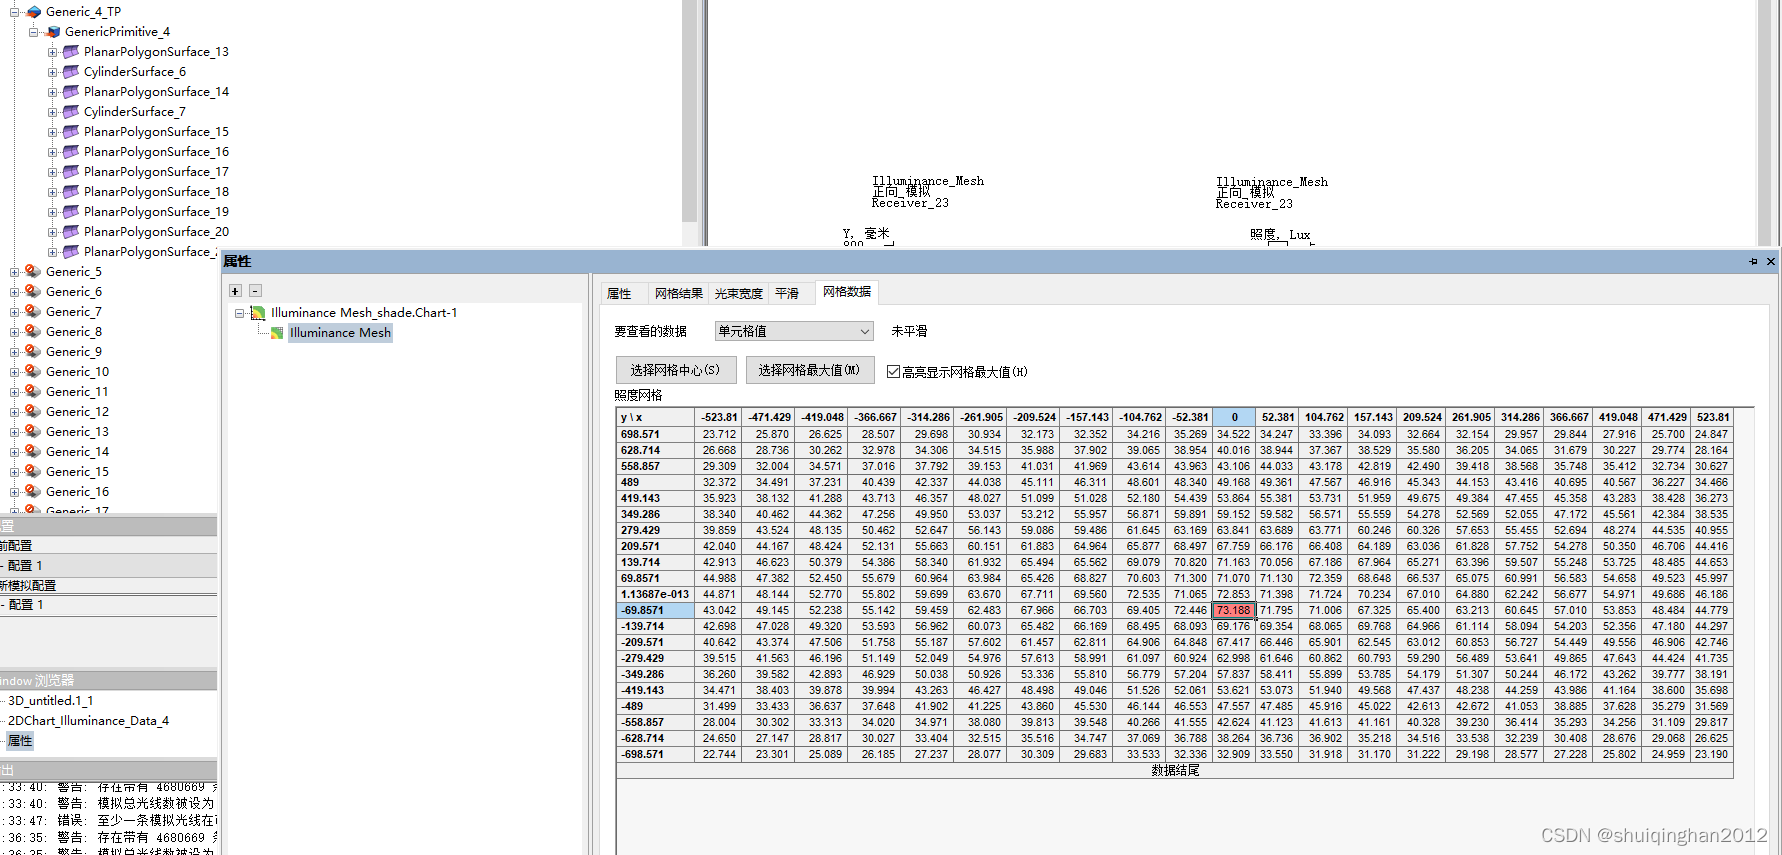Click 选择网格最大值(M) button
The width and height of the screenshot is (1782, 855).
pyautogui.click(x=810, y=370)
